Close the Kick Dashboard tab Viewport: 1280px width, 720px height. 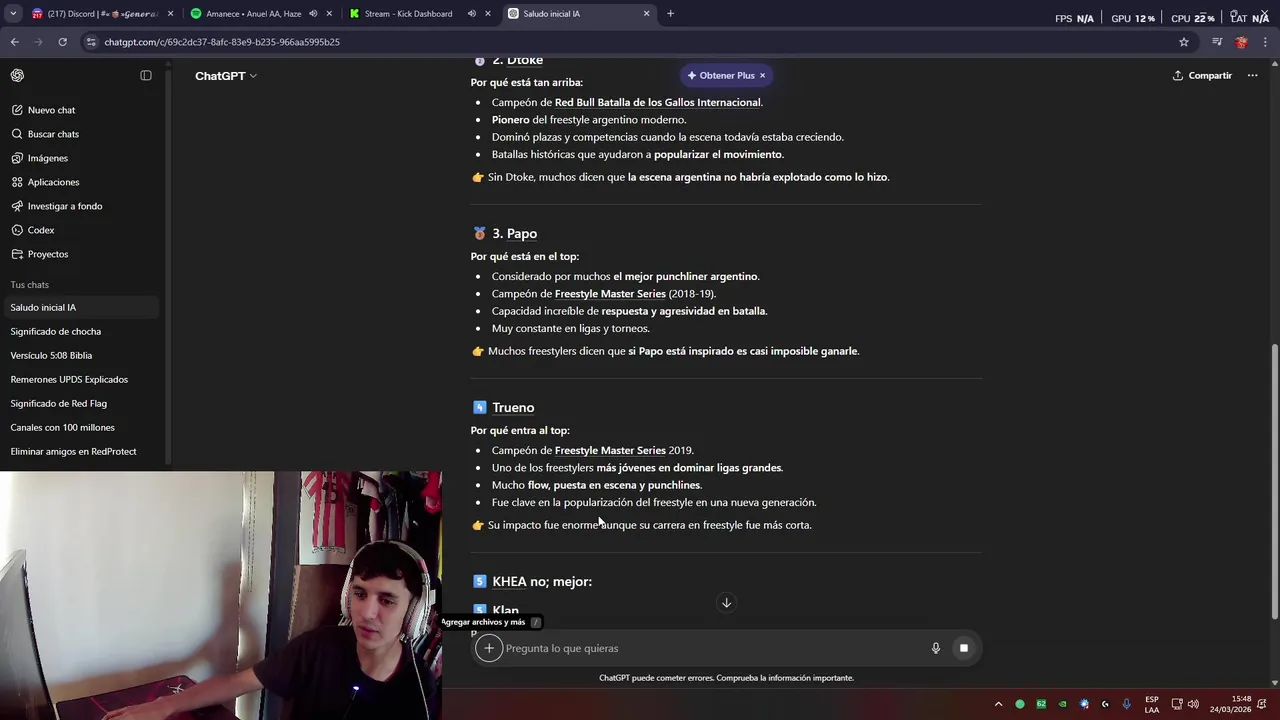(487, 14)
